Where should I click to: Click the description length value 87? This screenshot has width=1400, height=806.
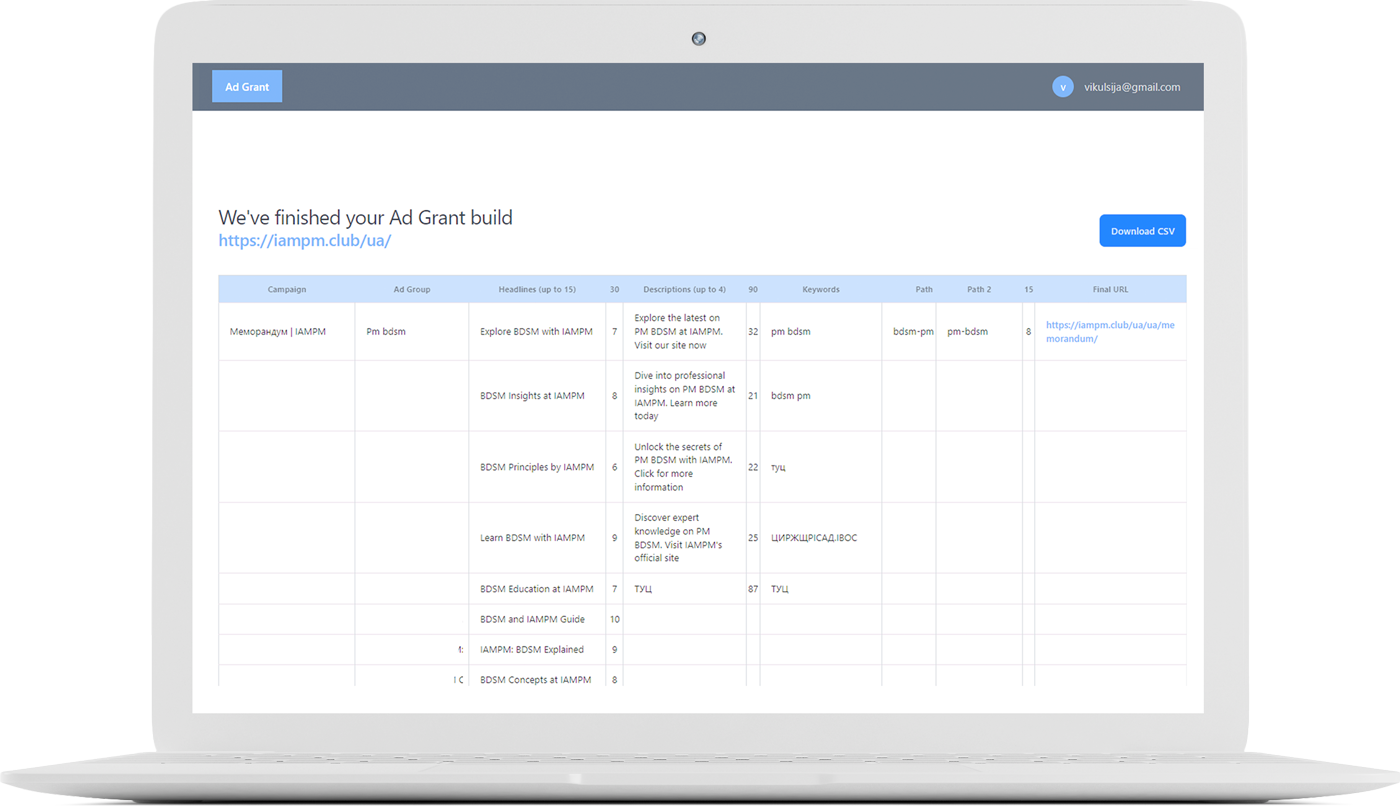click(753, 589)
